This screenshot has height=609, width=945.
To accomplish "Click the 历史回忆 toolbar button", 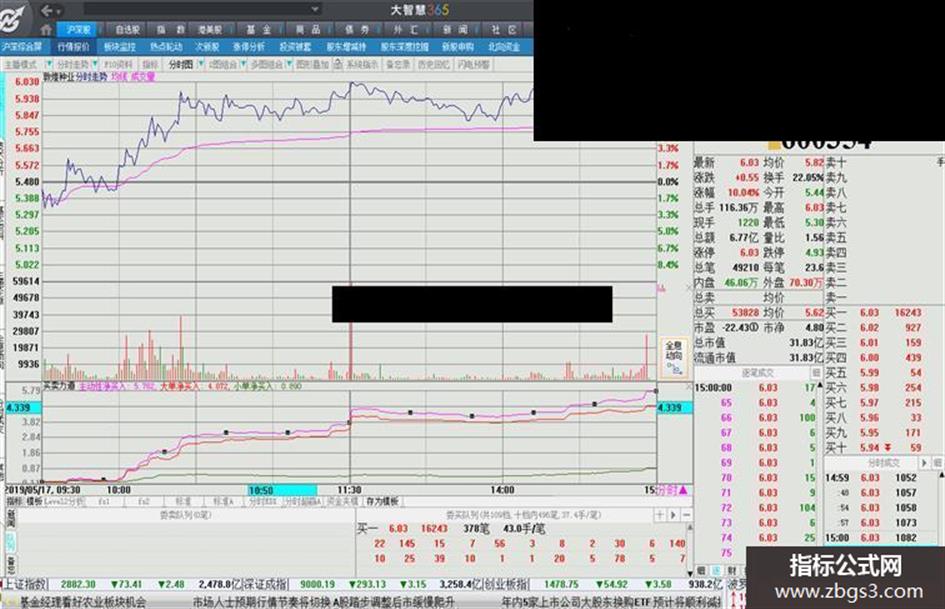I will coord(433,64).
